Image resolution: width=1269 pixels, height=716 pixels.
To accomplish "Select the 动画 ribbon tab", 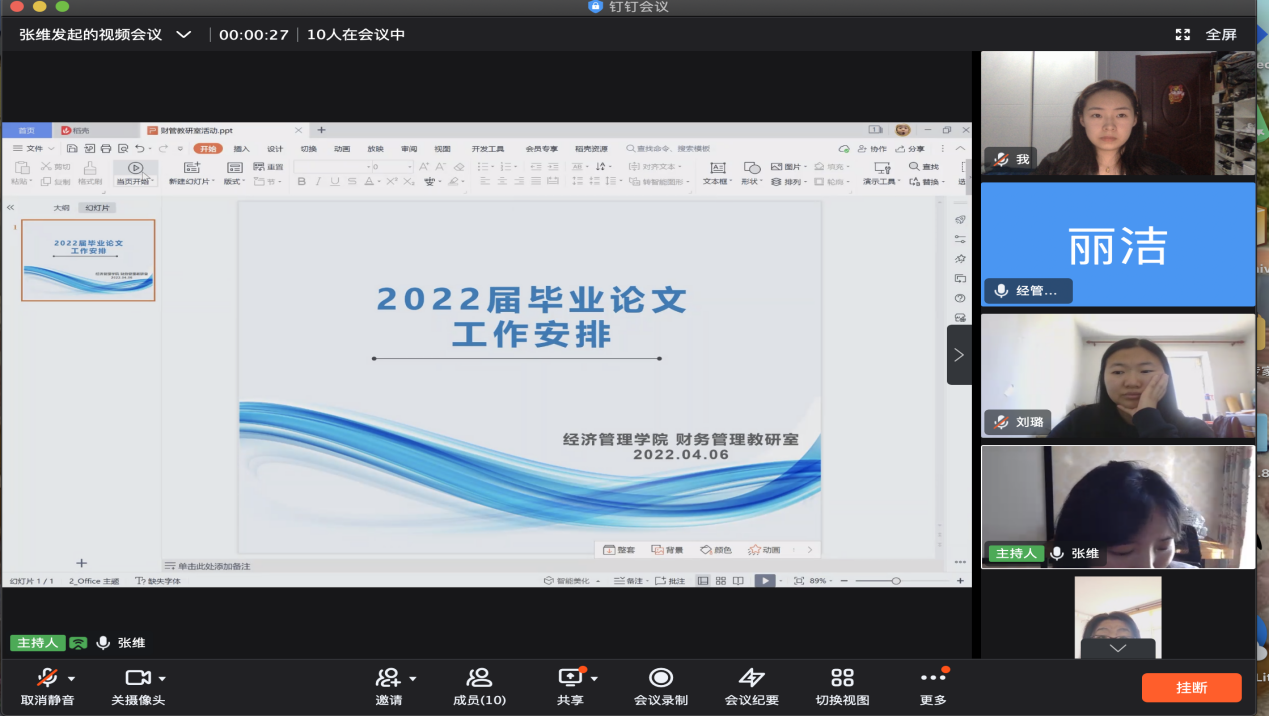I will click(342, 148).
